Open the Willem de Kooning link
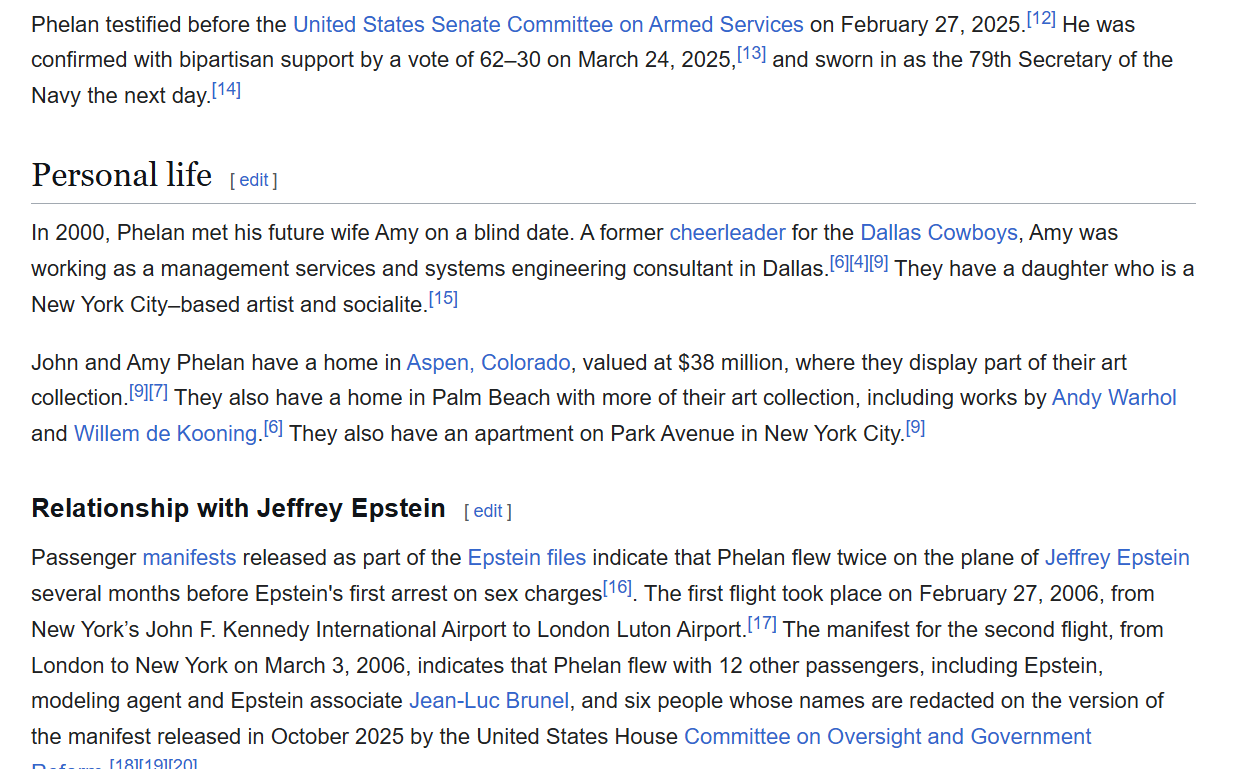Image resolution: width=1249 pixels, height=769 pixels. coord(166,434)
